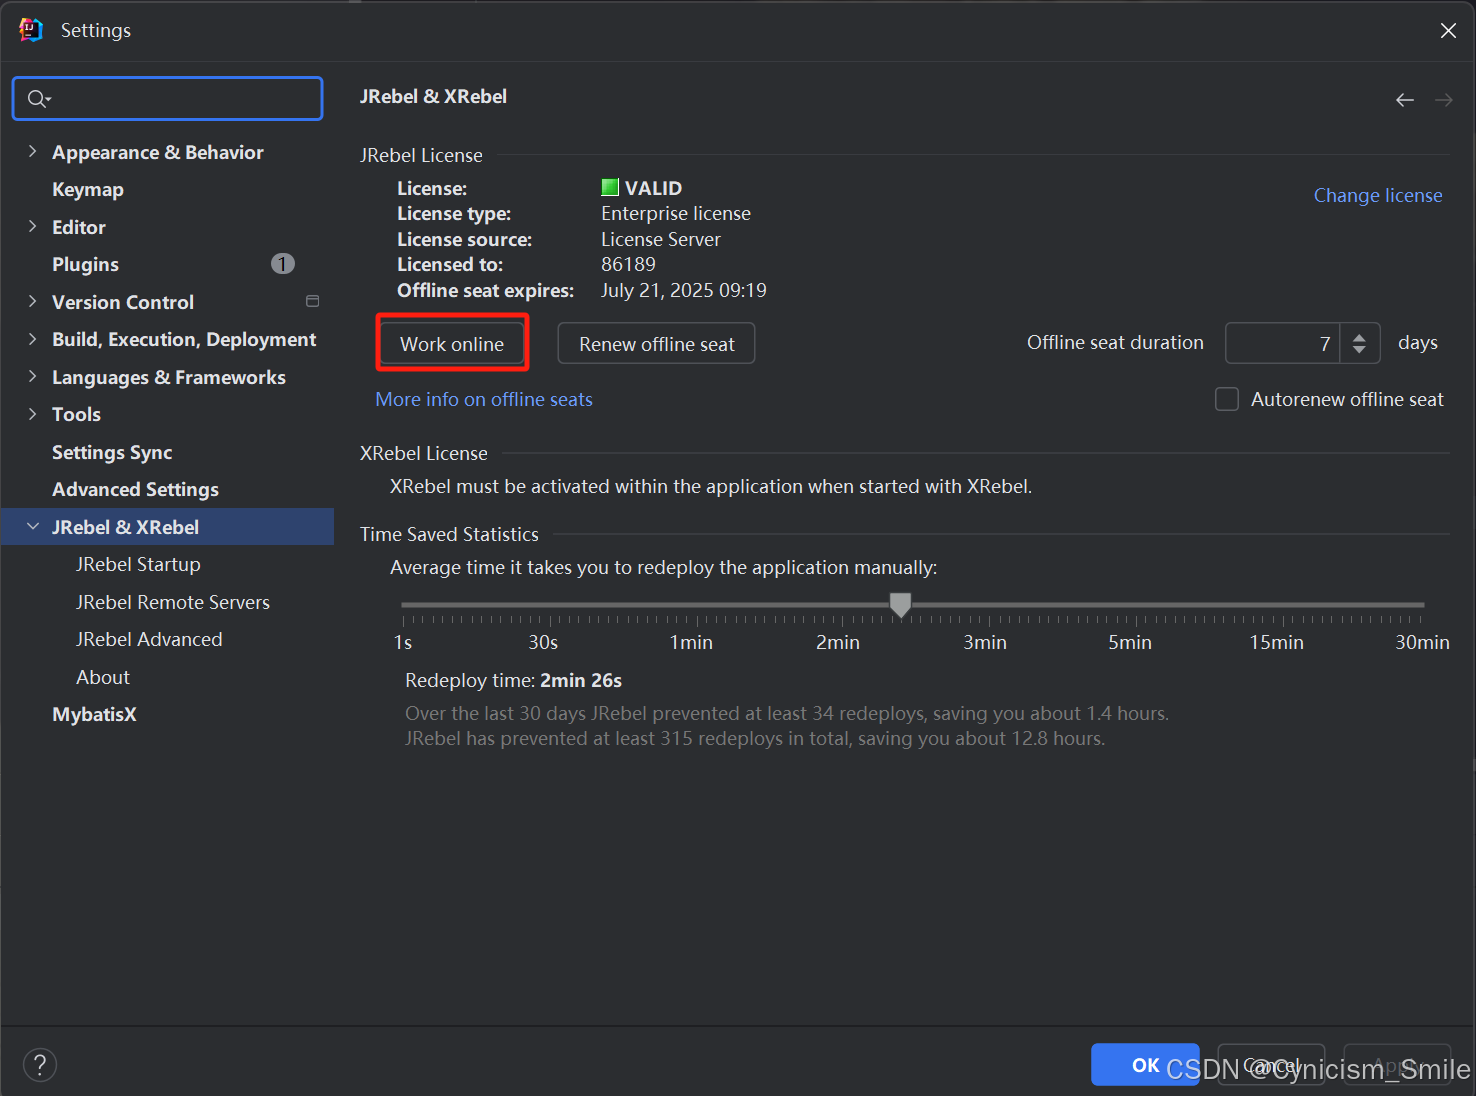Open Plugins settings page
The image size is (1476, 1096).
(x=85, y=264)
